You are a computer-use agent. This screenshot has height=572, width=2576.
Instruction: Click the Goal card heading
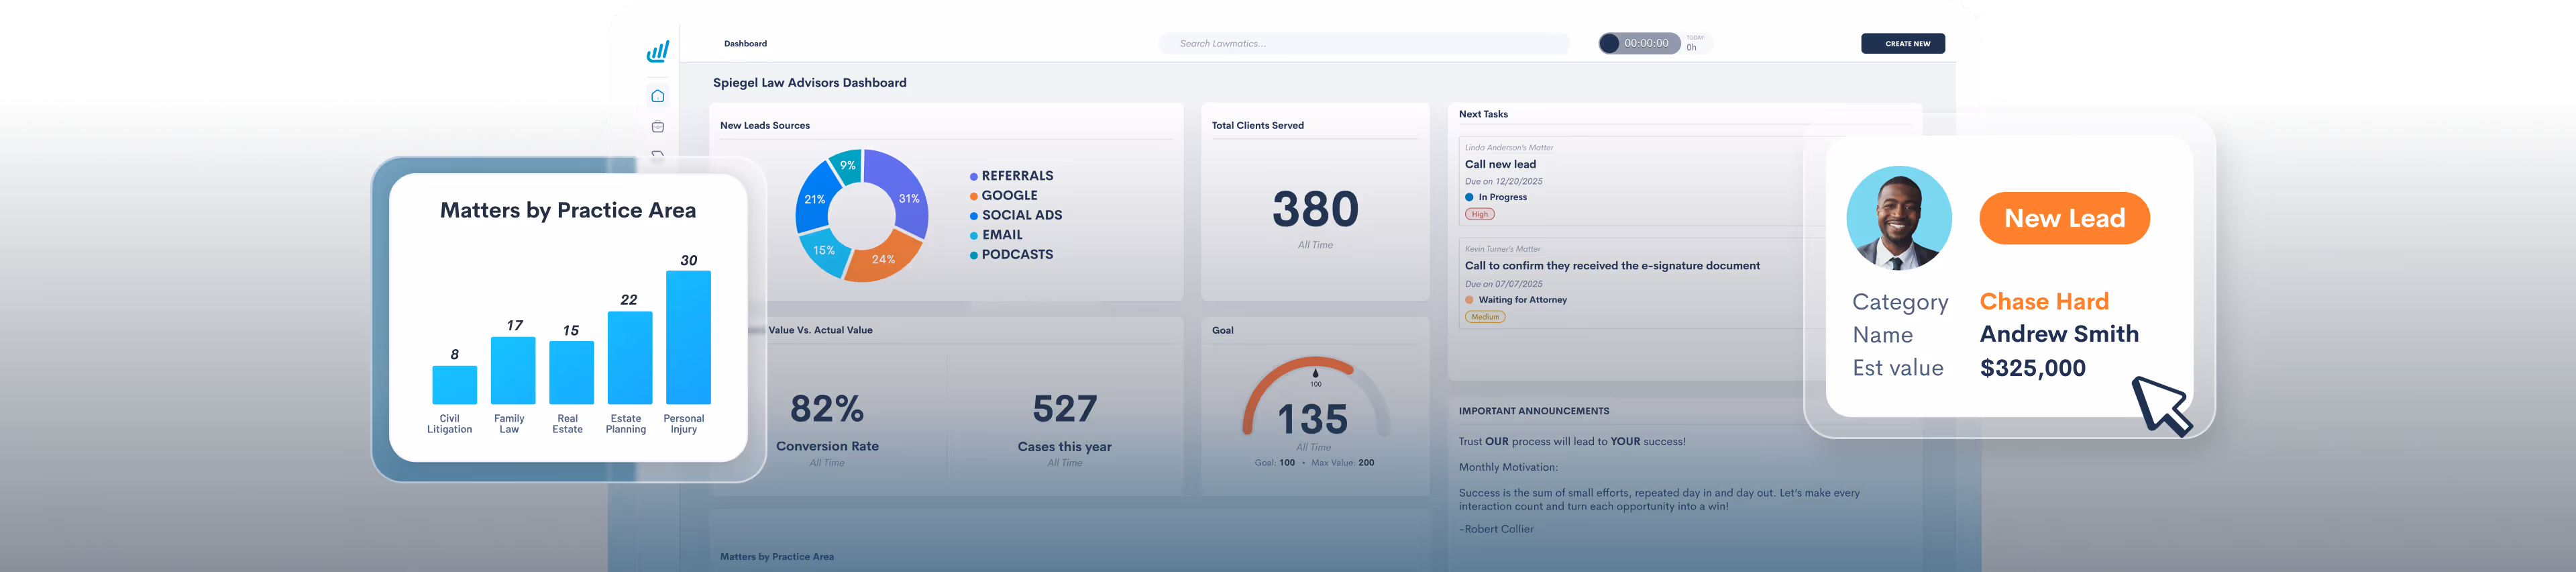1222,330
